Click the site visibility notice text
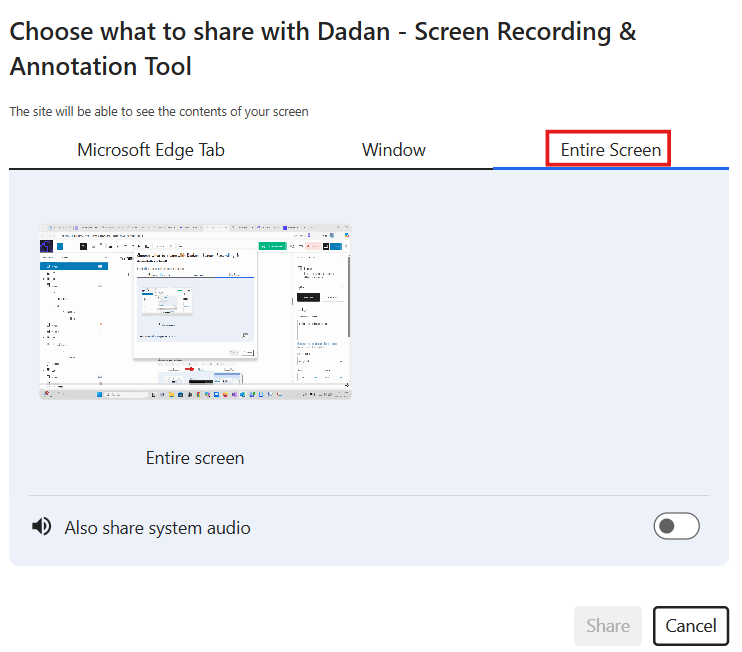This screenshot has height=652, width=742. click(x=159, y=112)
